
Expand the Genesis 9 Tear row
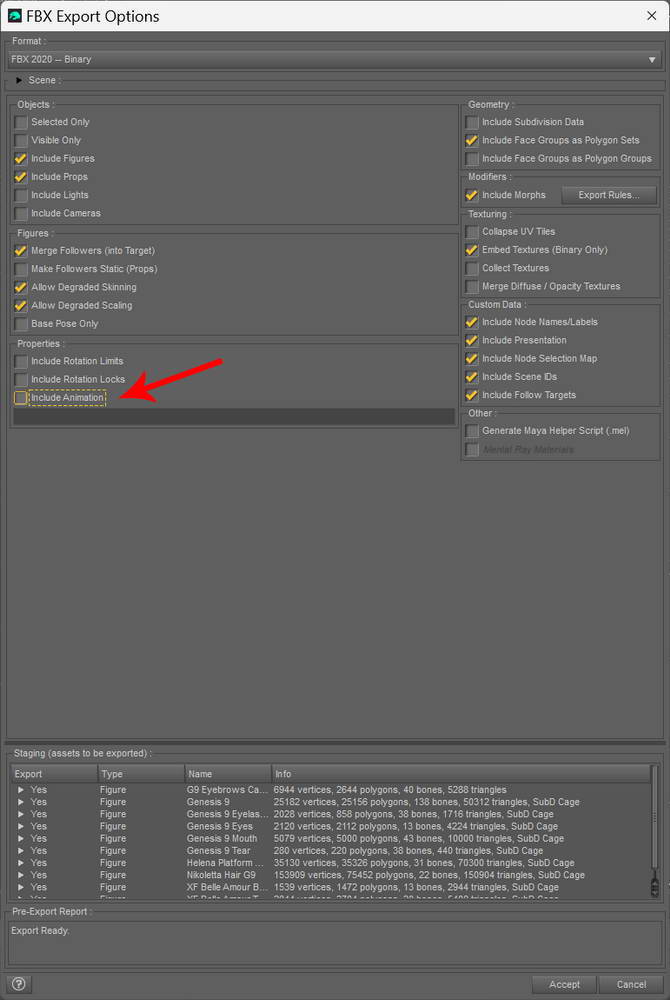click(21, 850)
